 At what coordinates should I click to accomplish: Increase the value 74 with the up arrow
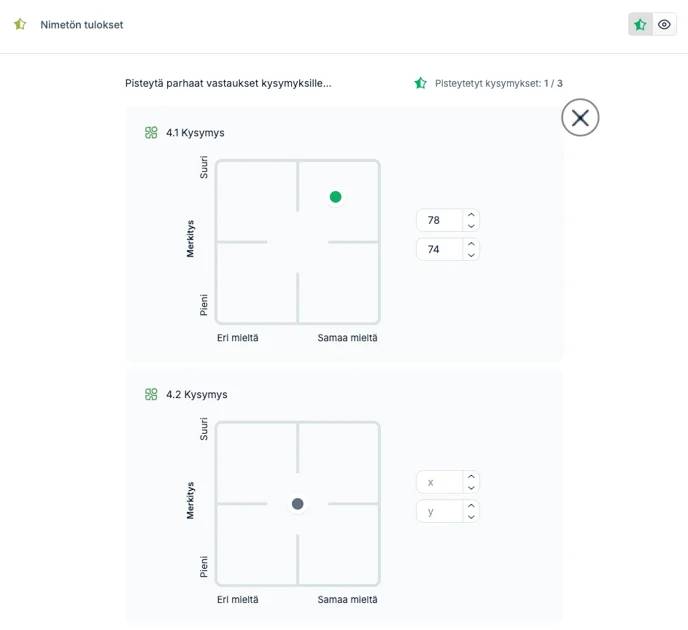[x=471, y=244]
